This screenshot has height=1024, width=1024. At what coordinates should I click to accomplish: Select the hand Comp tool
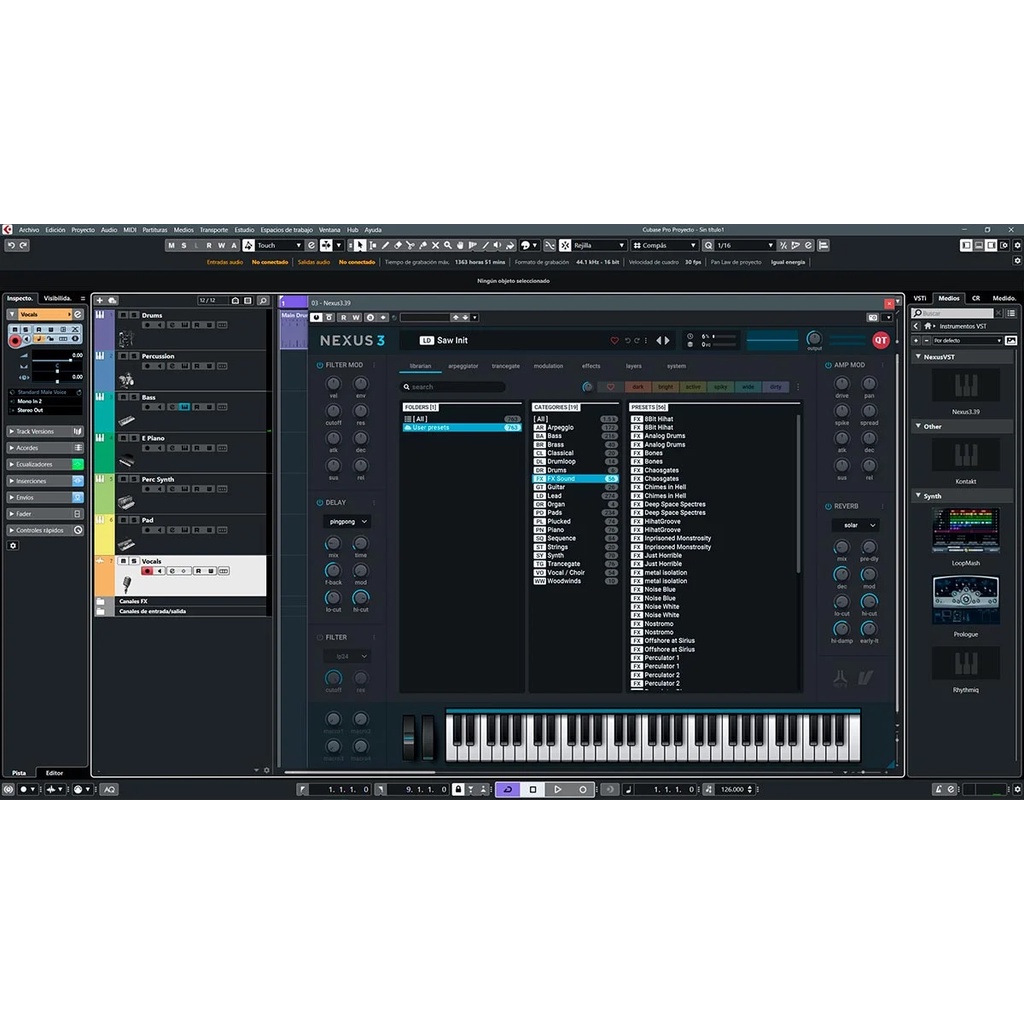tap(460, 246)
